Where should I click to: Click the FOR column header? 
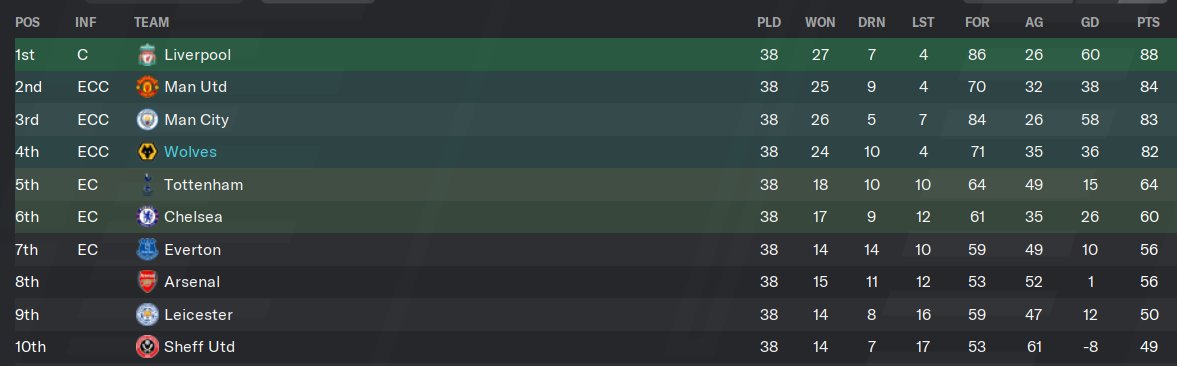point(977,22)
